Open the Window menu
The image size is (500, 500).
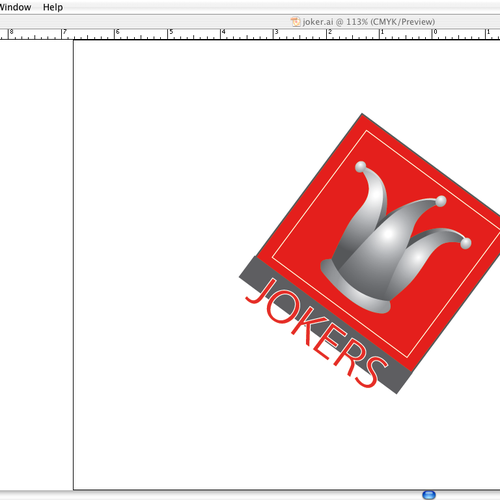(15, 7)
